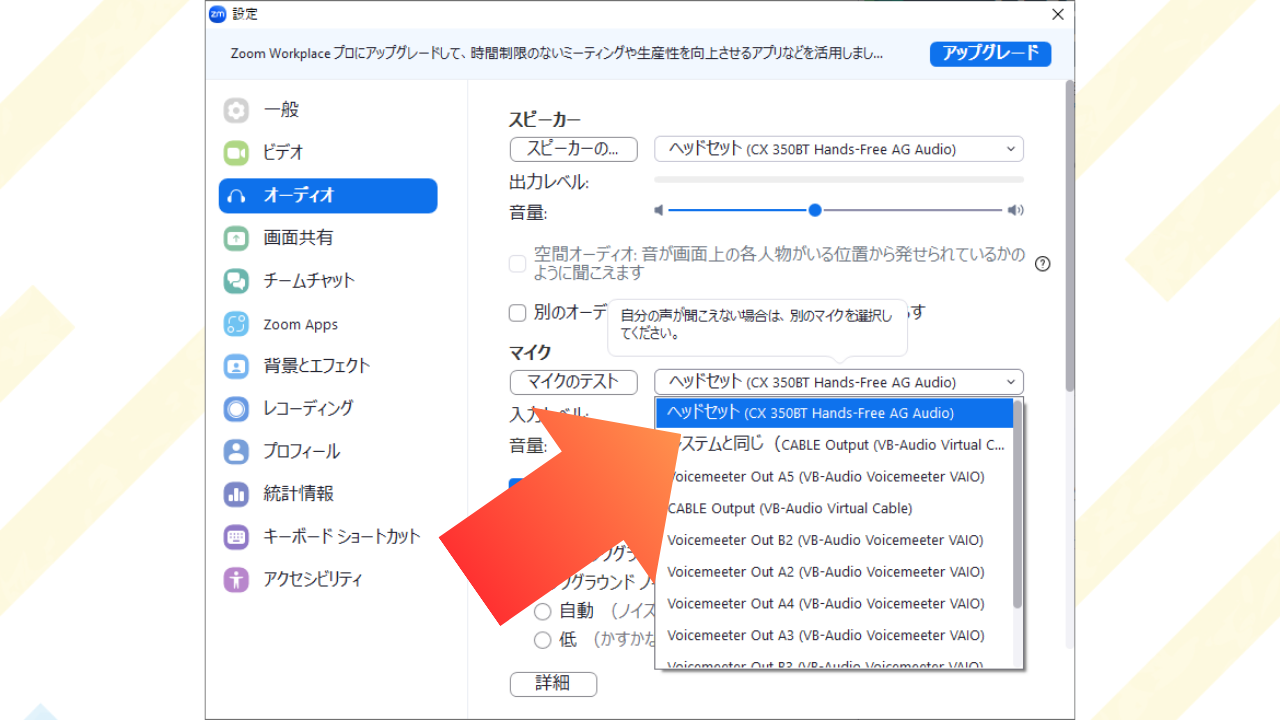This screenshot has width=1280, height=720.
Task: Toggle the 空間オーディオ checkbox
Action: click(517, 264)
